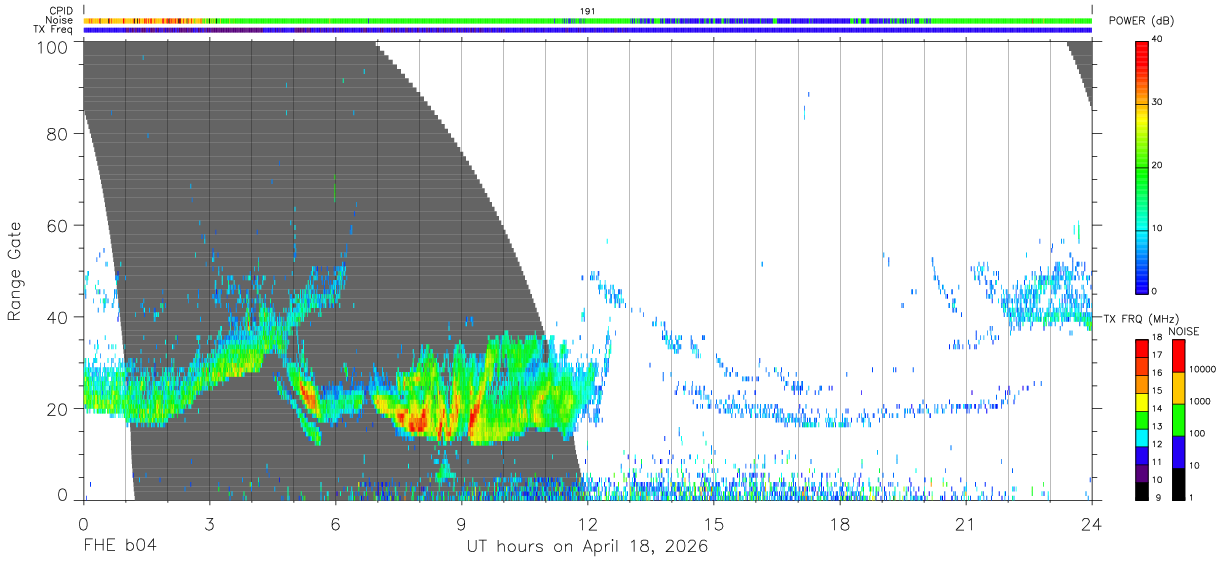The height and width of the screenshot is (567, 1228).
Task: Click the 60 range gate tick label
Action: coord(57,225)
